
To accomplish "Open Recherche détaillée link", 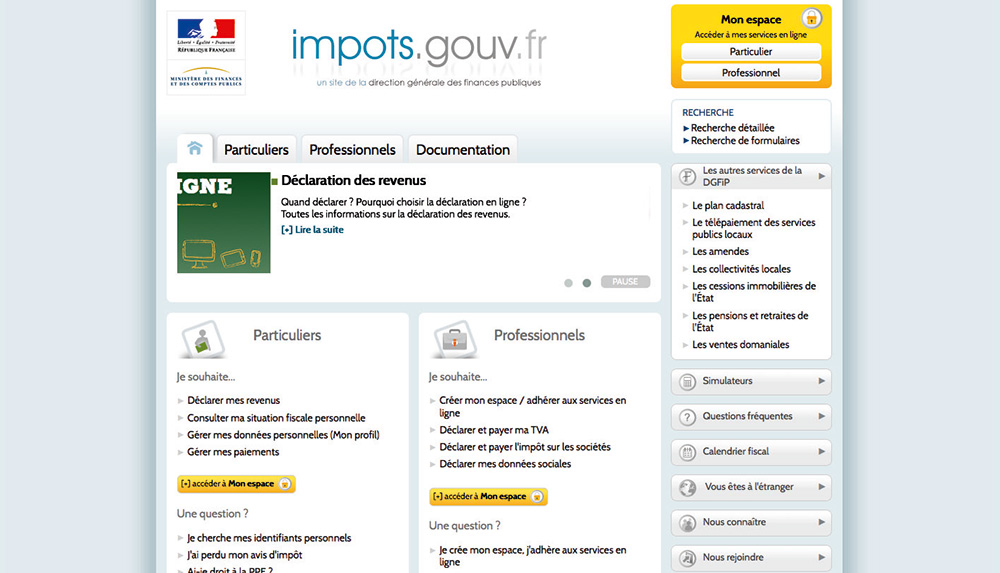I will [x=732, y=128].
